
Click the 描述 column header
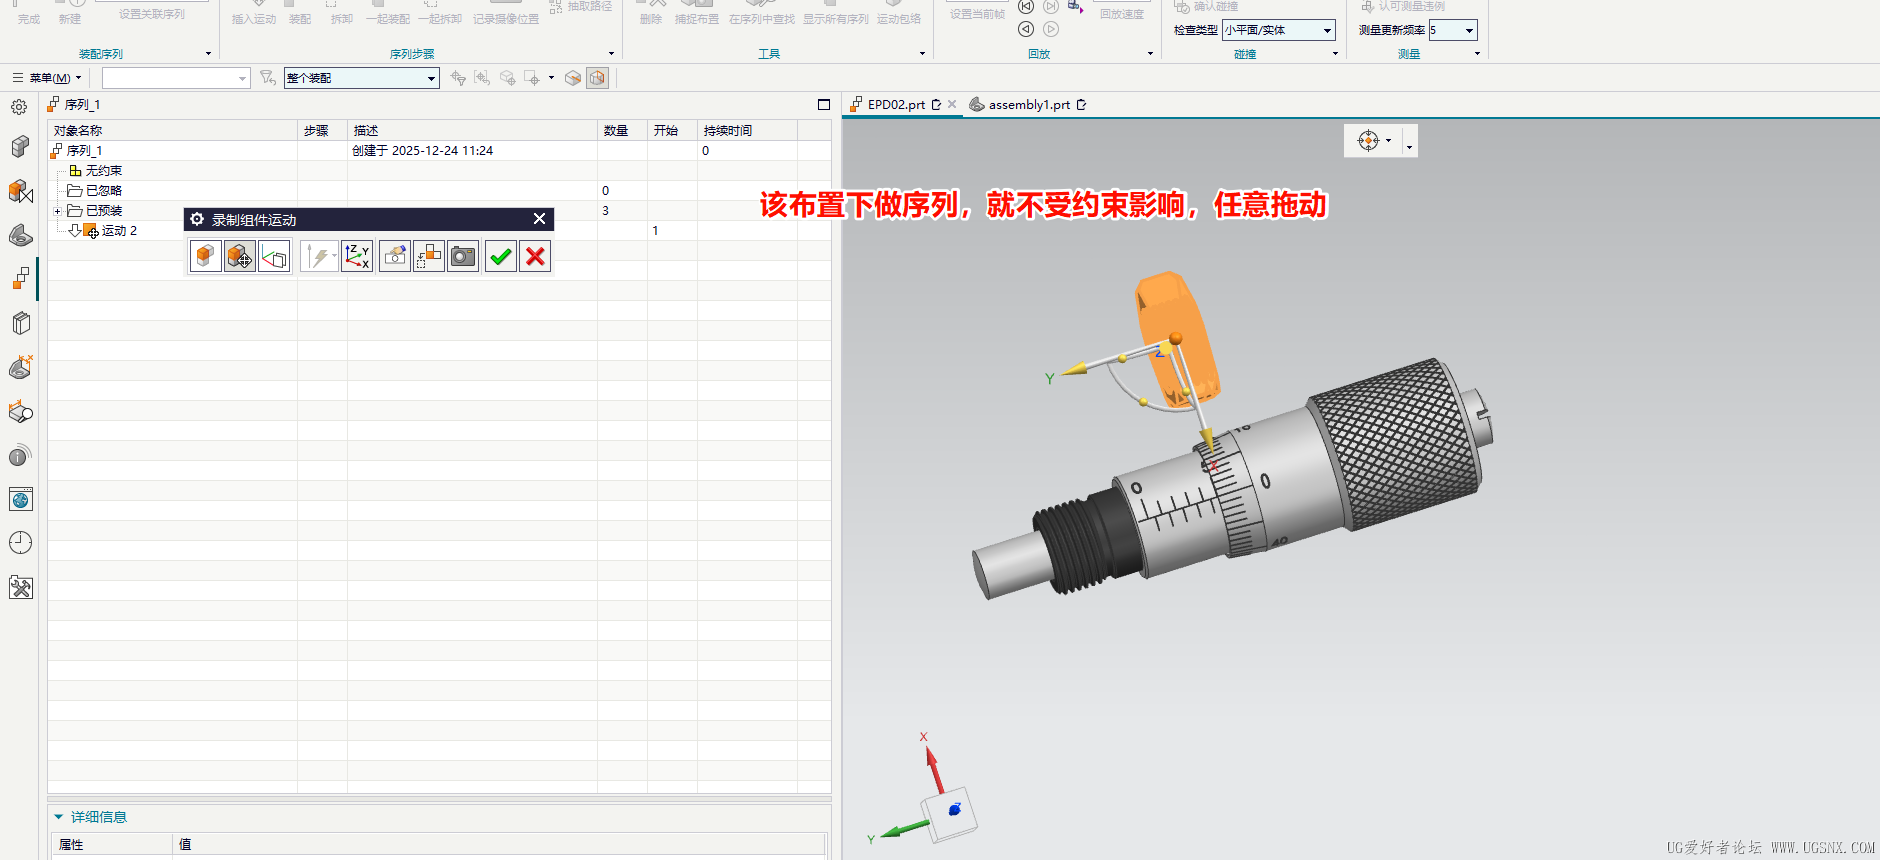click(366, 131)
